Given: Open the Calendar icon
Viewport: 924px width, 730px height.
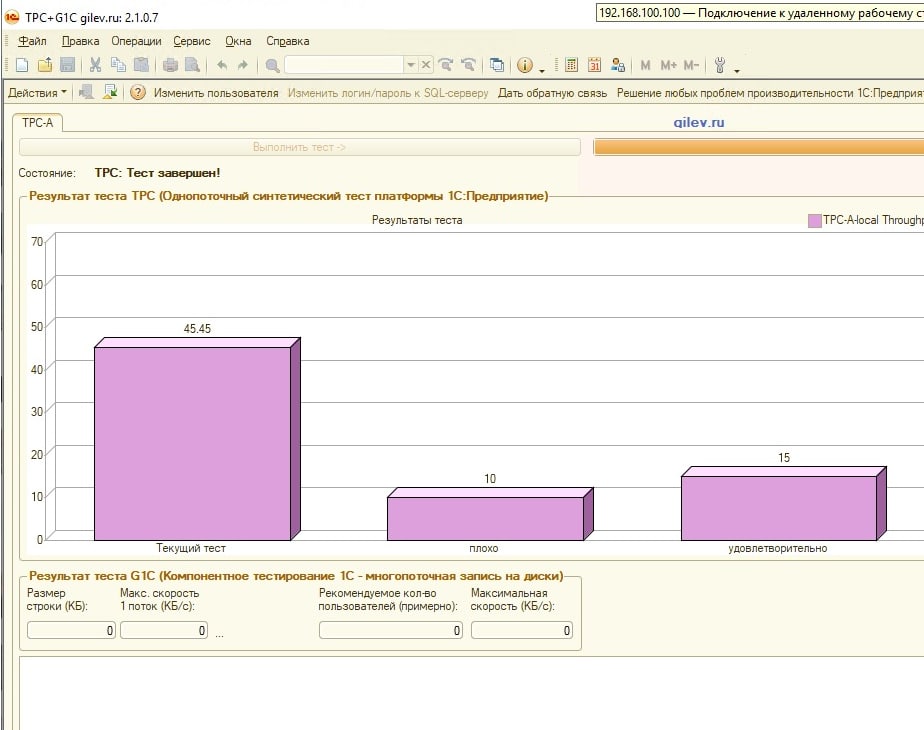Looking at the screenshot, I should pos(594,65).
